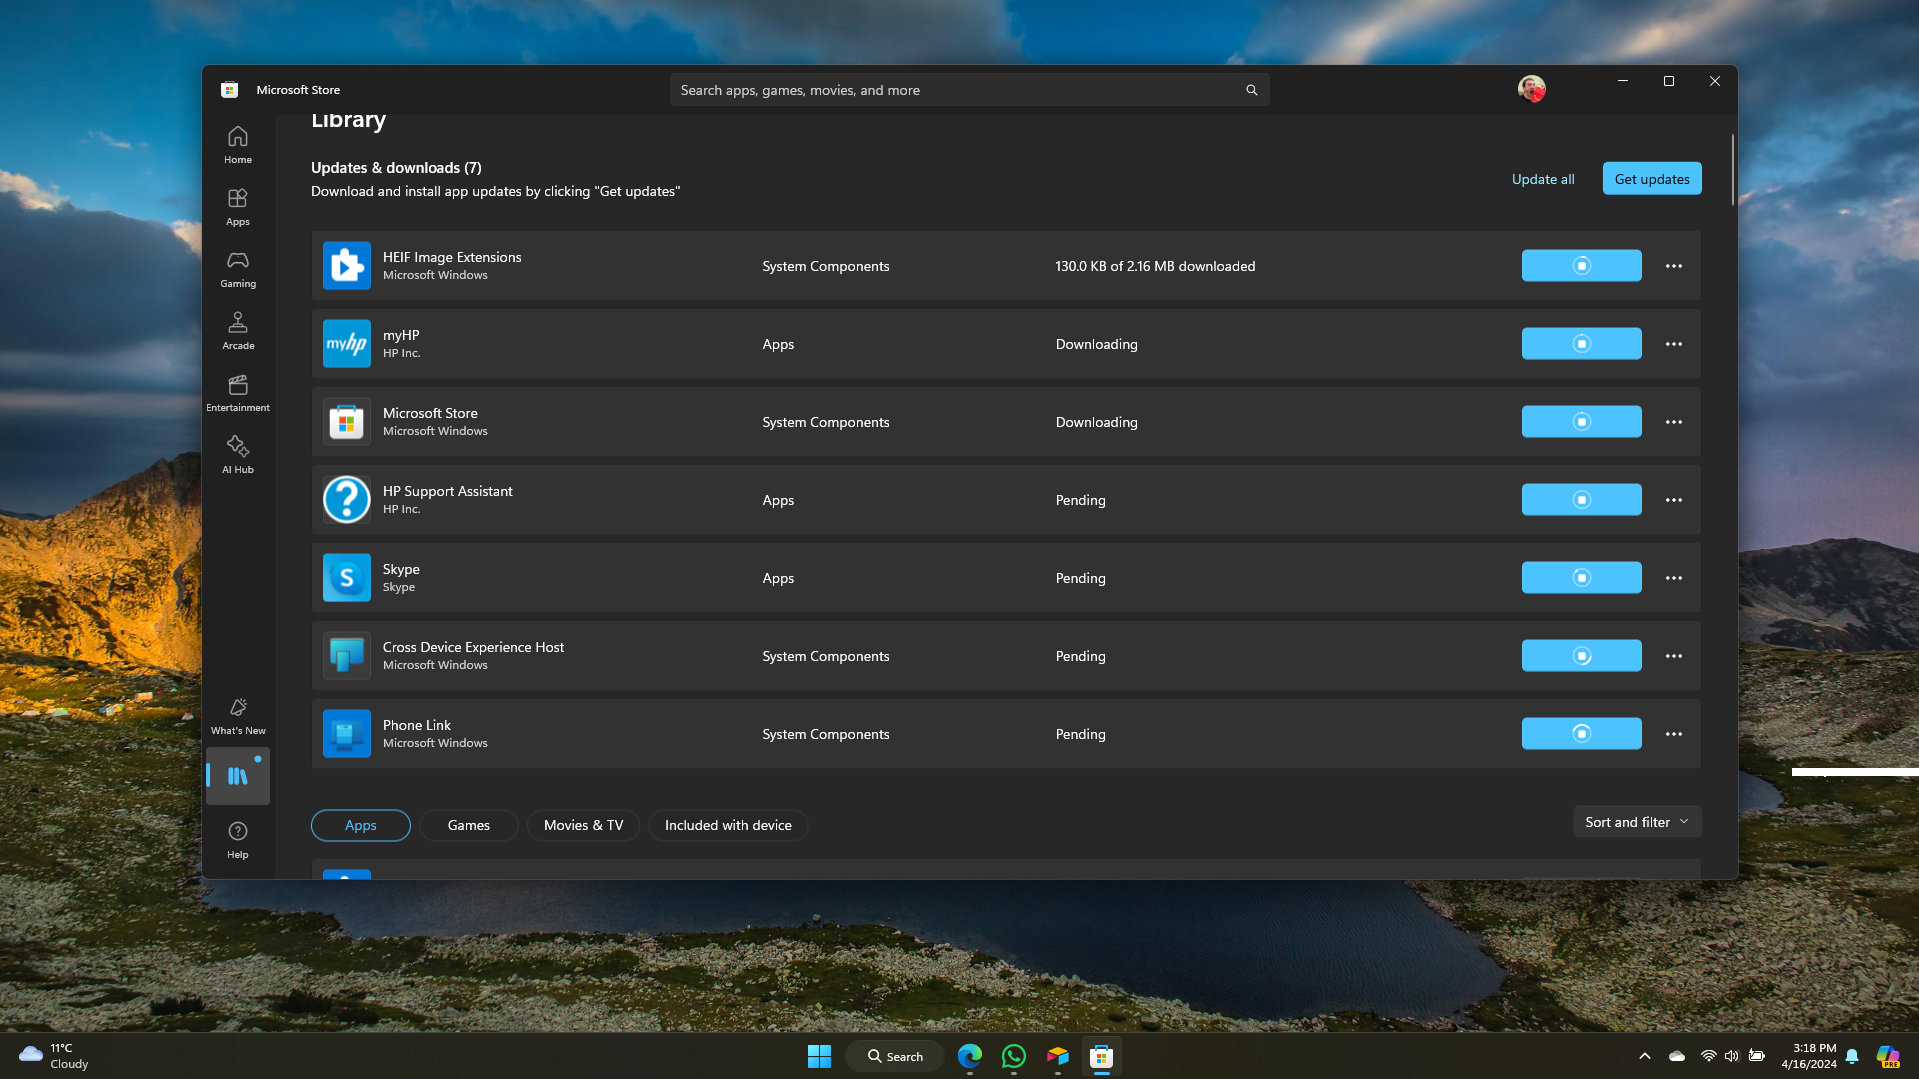Open the What's New section
The image size is (1919, 1079).
pyautogui.click(x=237, y=714)
